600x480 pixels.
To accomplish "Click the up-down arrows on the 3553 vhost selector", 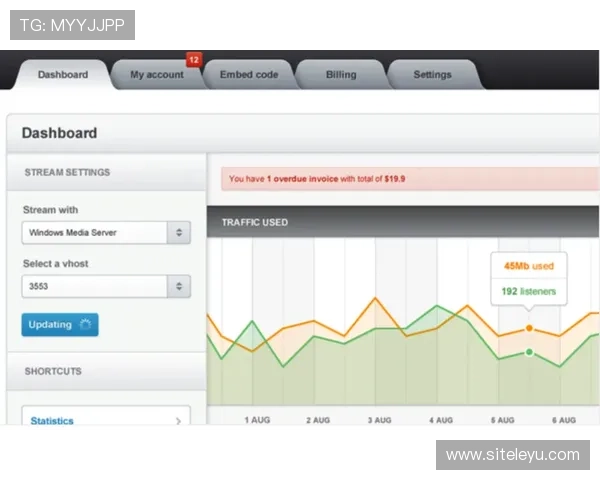I will tap(179, 286).
